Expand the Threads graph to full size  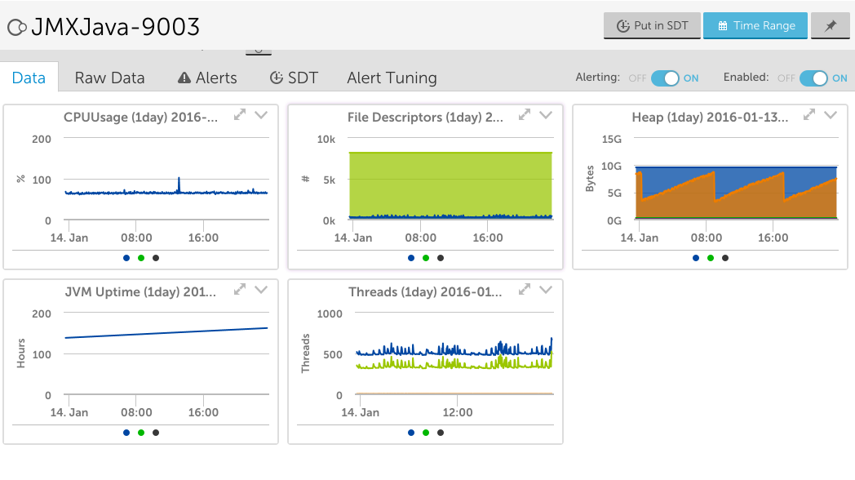click(x=525, y=290)
